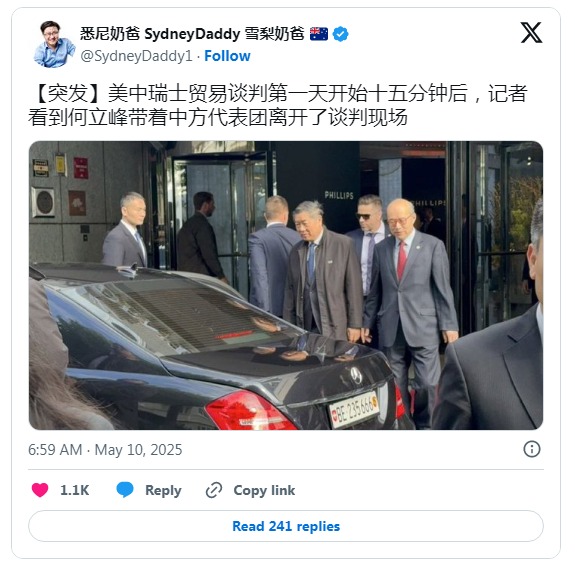Open the attached photo of the delegation
Viewport: 575px width, 567px height.
(286, 285)
